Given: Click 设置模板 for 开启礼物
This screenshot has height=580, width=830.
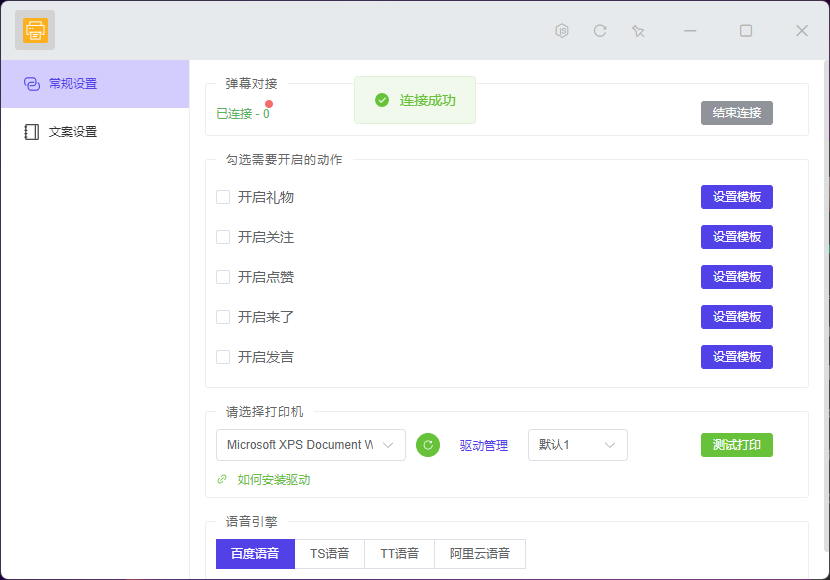Looking at the screenshot, I should coord(736,197).
